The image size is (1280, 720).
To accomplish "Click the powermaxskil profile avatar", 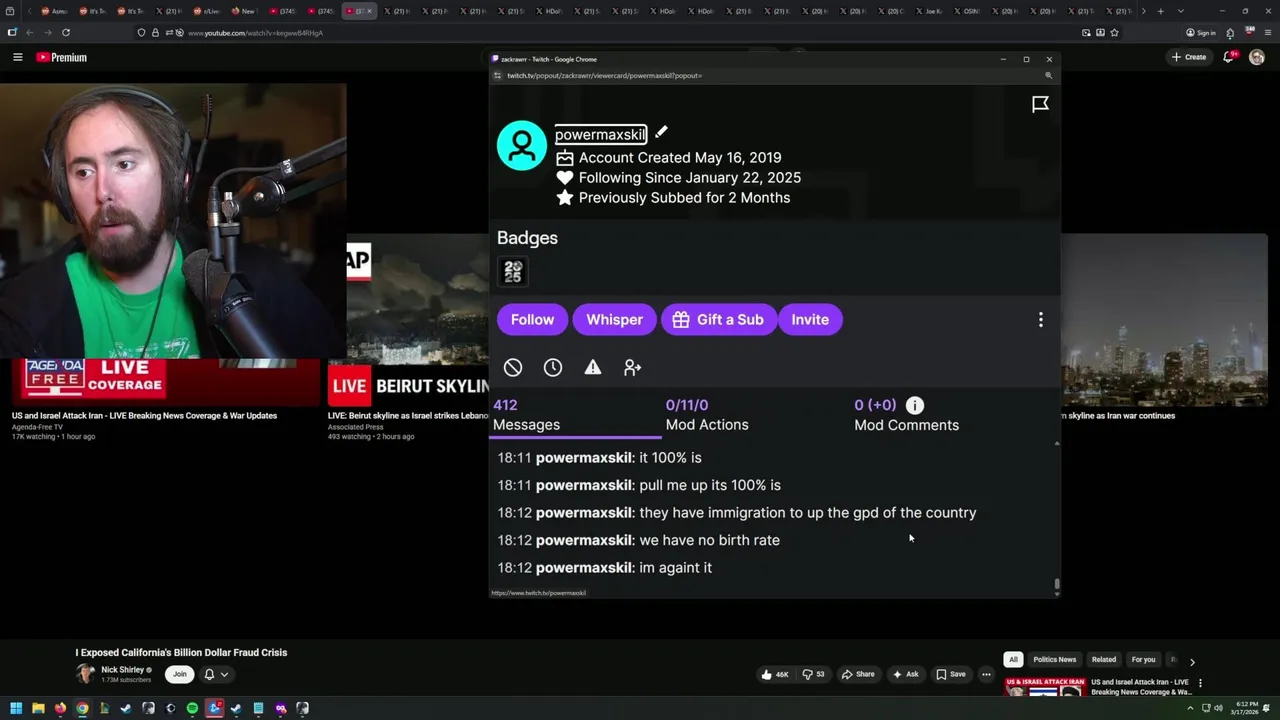I will [x=522, y=146].
